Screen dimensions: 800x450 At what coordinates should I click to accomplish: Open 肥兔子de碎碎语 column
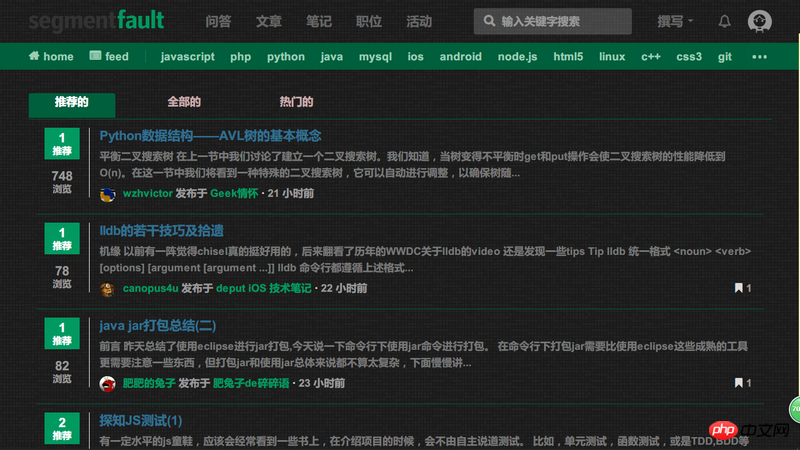251,383
